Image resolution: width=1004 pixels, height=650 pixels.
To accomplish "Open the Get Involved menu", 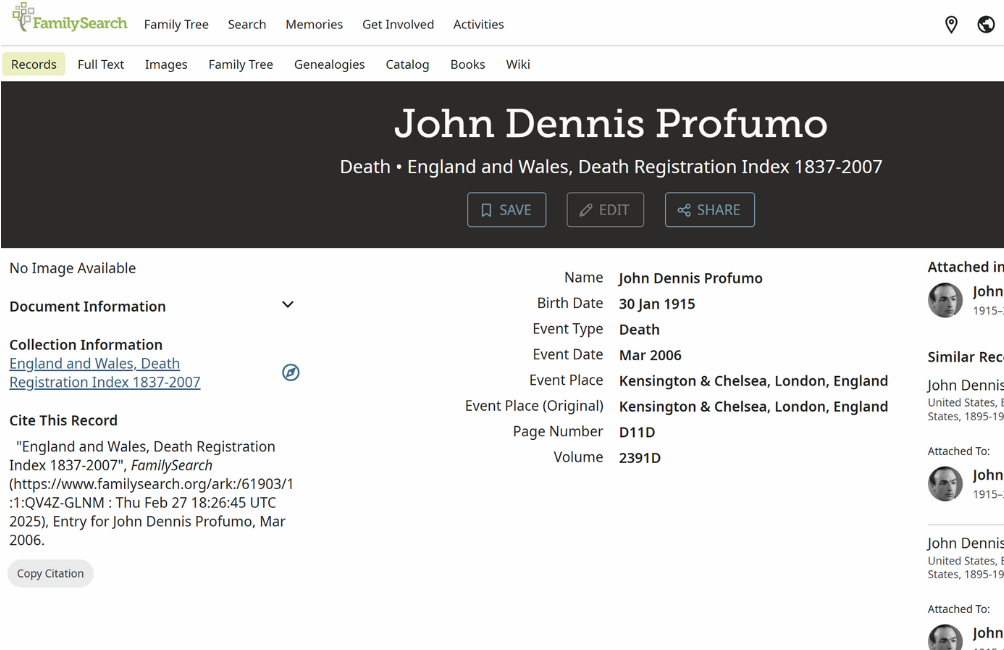I will (398, 24).
